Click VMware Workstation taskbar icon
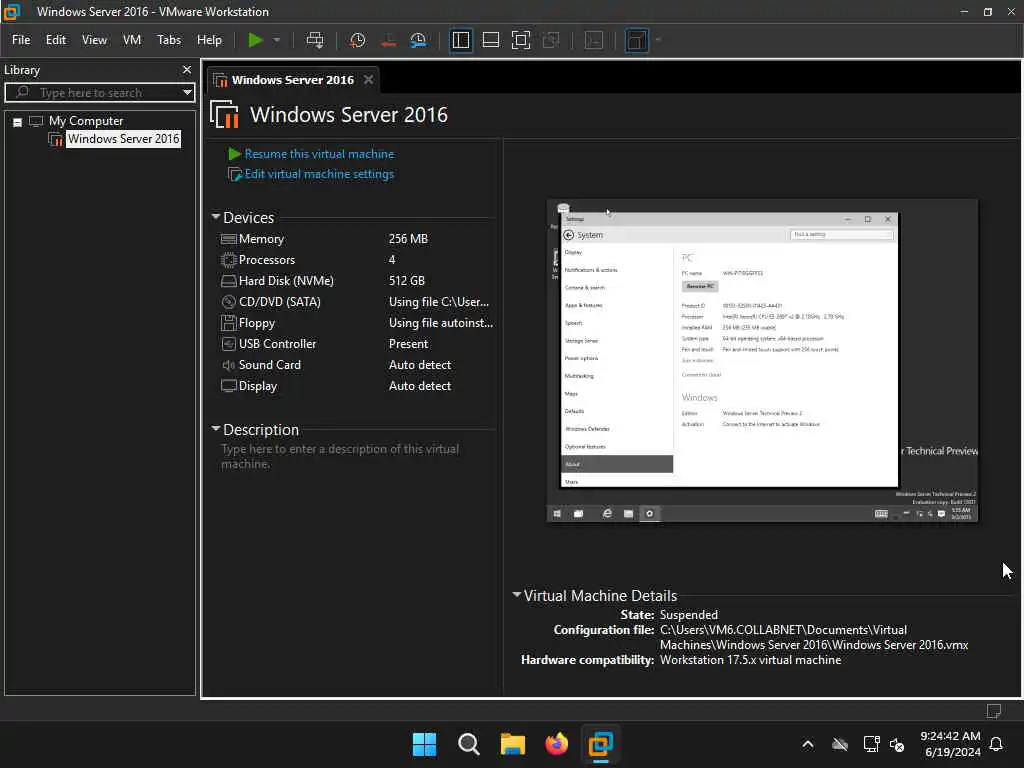The image size is (1024, 768). (600, 744)
